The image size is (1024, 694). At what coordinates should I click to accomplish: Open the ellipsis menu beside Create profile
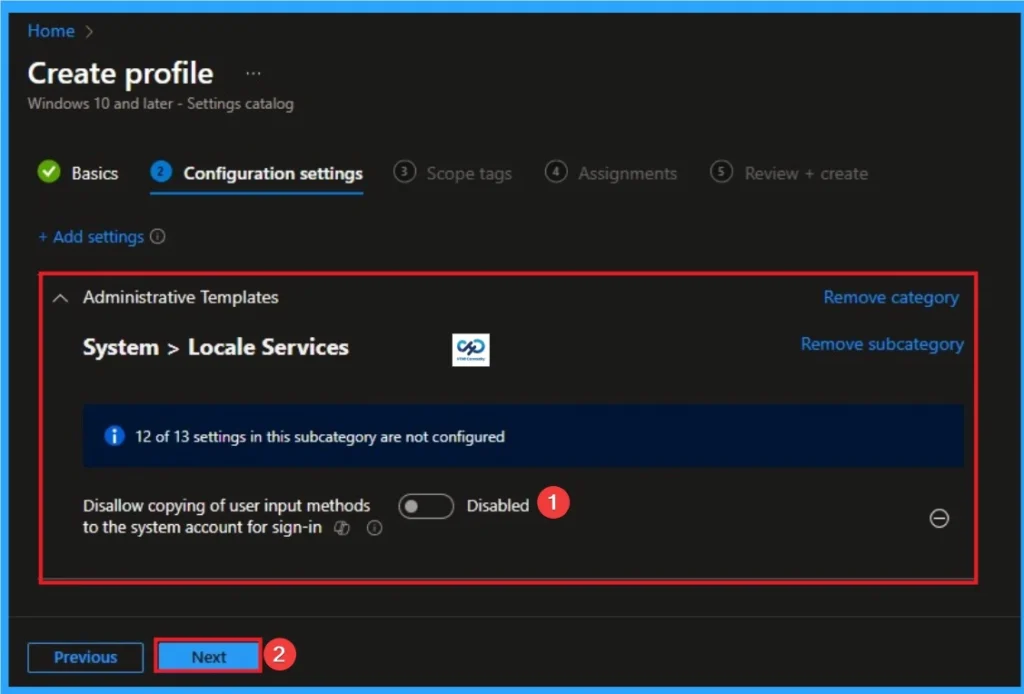[x=252, y=71]
